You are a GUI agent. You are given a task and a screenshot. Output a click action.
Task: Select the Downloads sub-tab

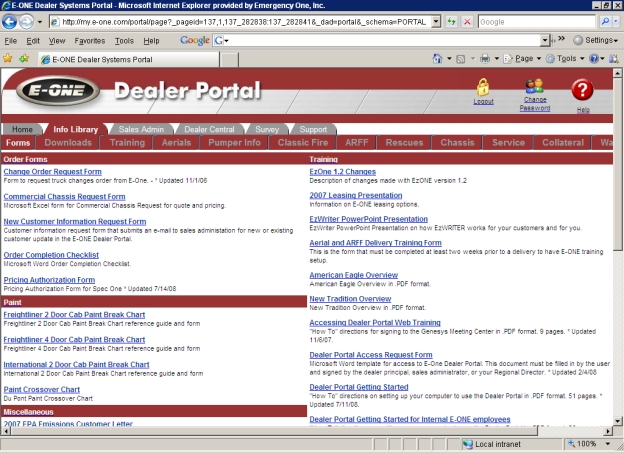tap(68, 143)
